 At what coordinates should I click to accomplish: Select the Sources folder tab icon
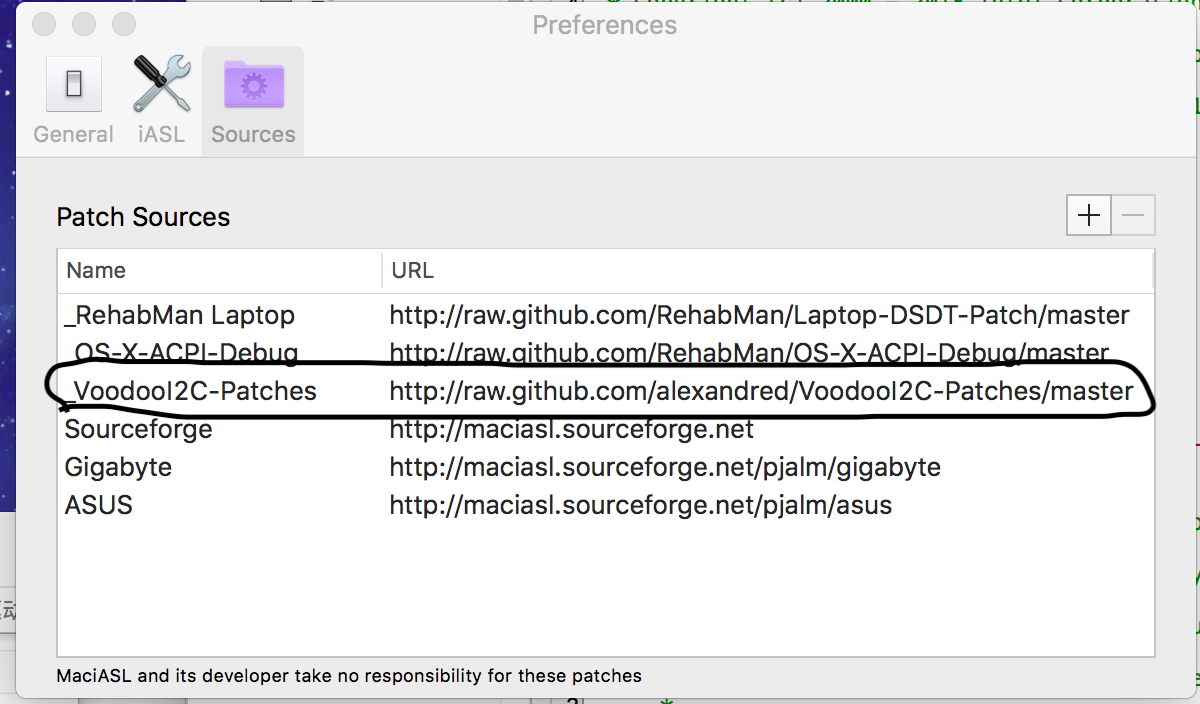pyautogui.click(x=253, y=84)
